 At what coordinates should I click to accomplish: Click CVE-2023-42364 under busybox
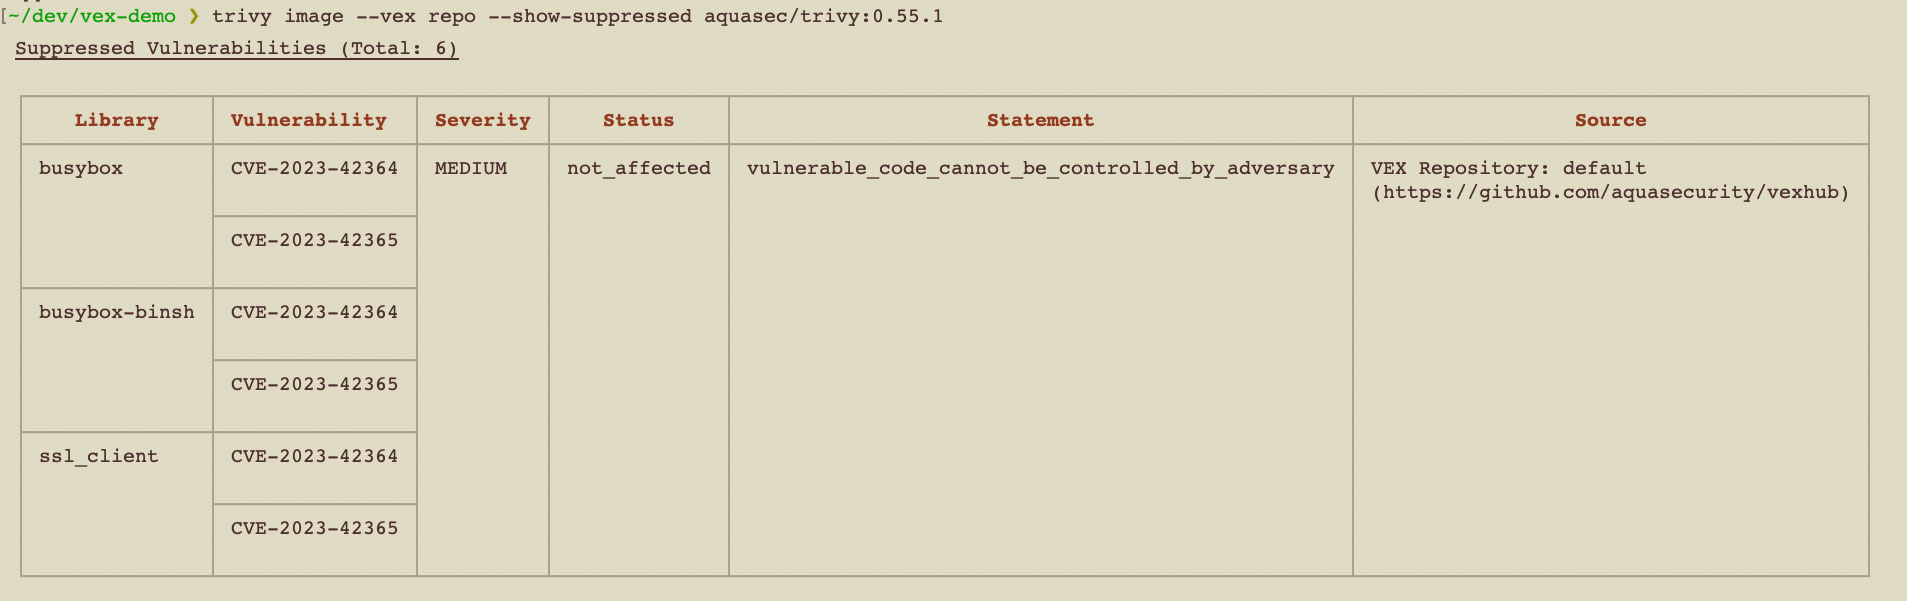314,168
